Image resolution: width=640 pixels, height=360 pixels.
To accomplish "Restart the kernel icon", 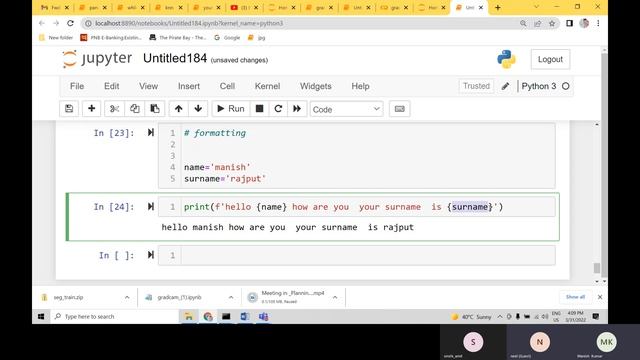I will coord(278,109).
